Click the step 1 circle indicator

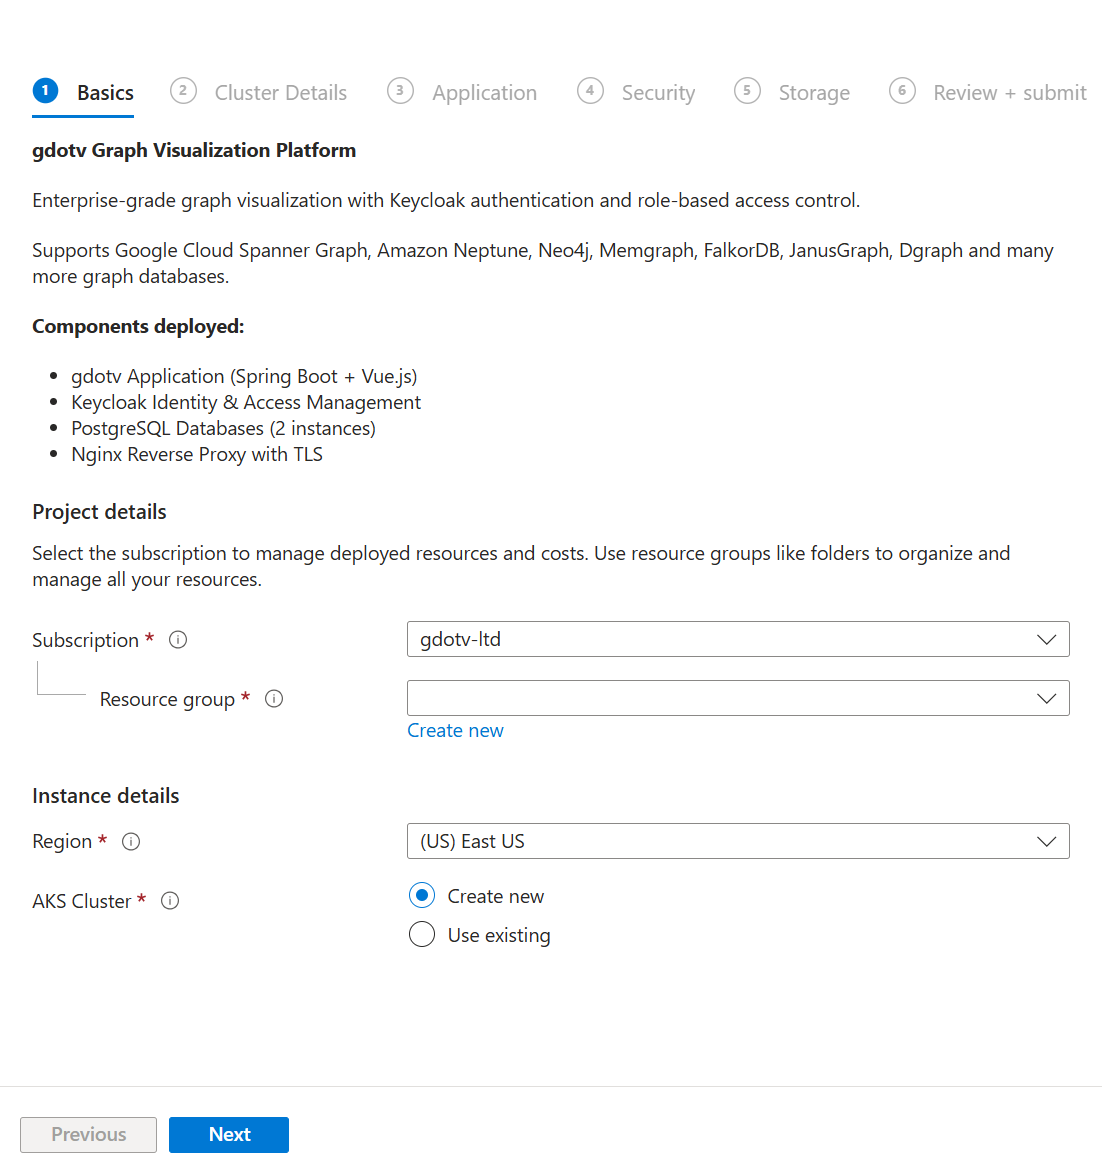click(45, 90)
